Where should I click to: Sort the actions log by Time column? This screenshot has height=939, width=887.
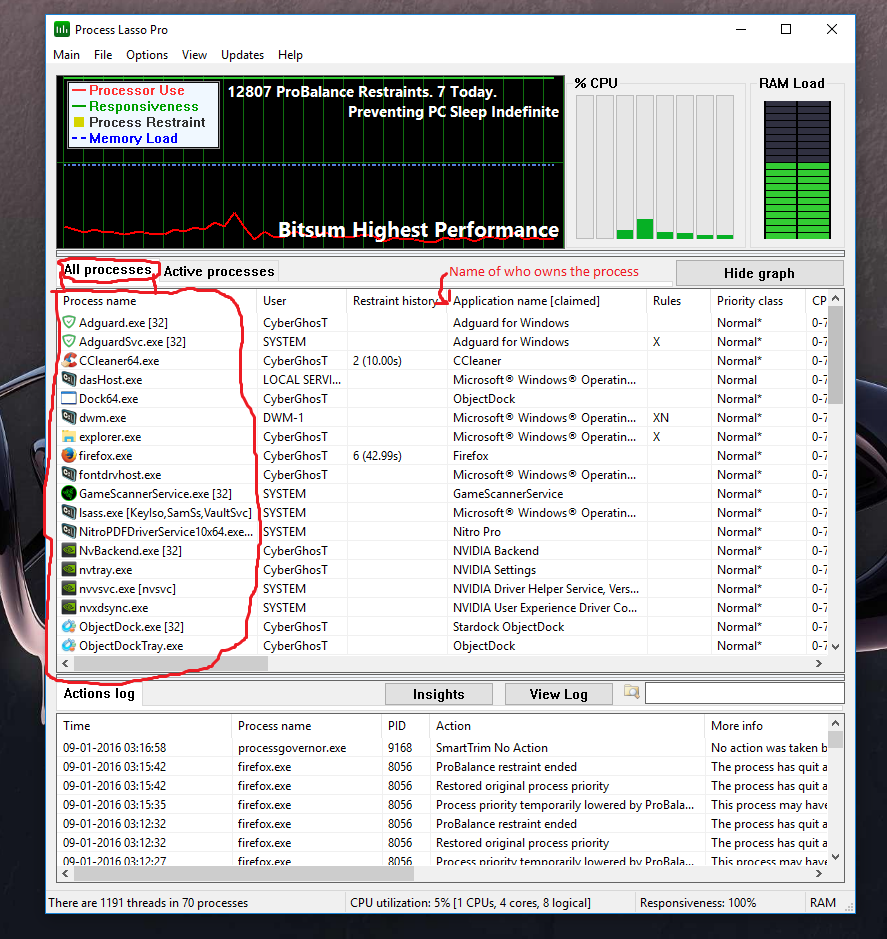coord(144,726)
